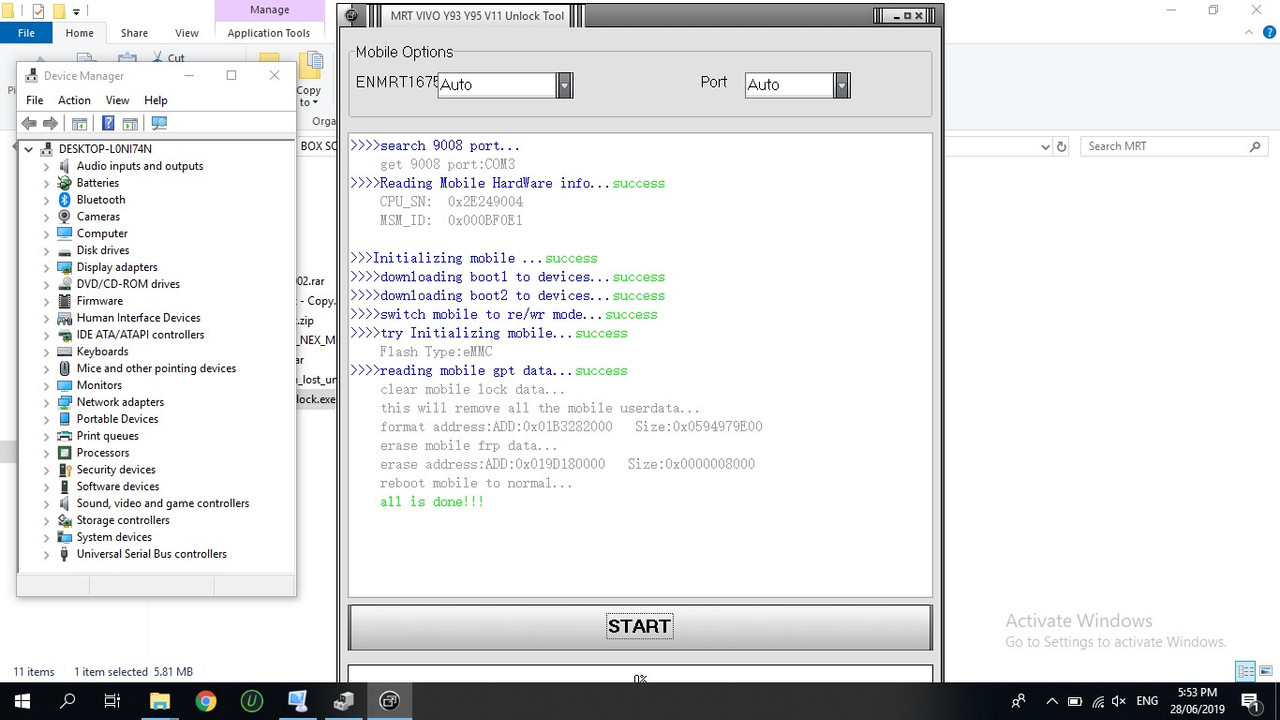Click the Search MRT input box
1280x720 pixels.
tap(1176, 146)
